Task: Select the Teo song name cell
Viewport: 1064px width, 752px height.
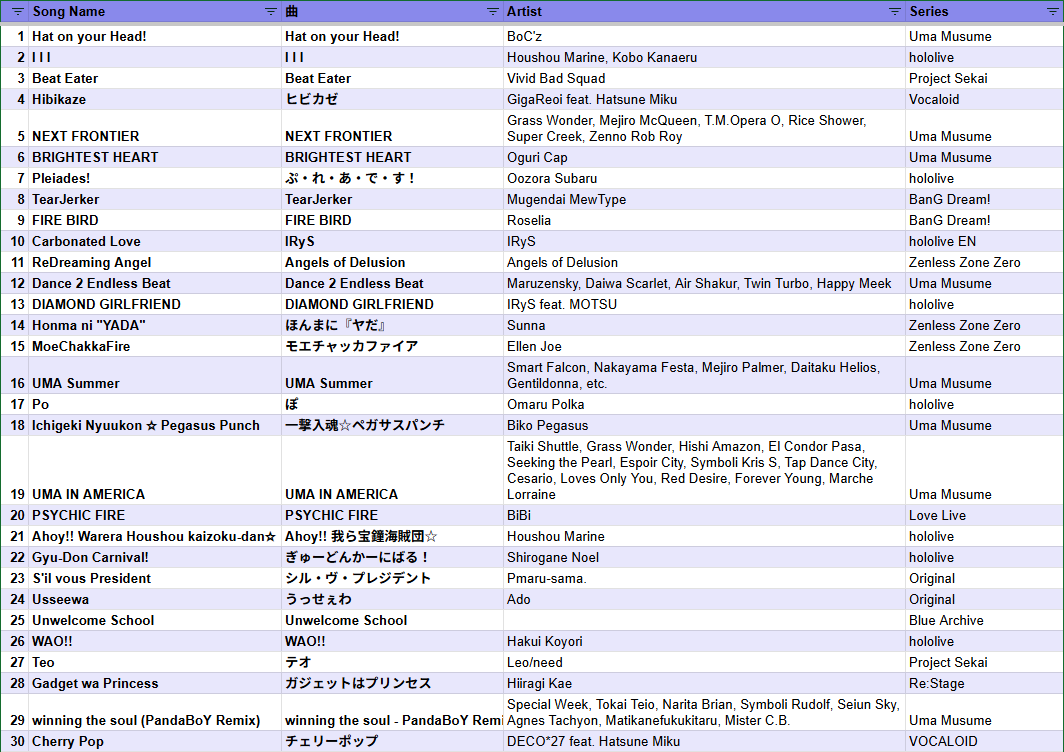Action: (x=155, y=663)
